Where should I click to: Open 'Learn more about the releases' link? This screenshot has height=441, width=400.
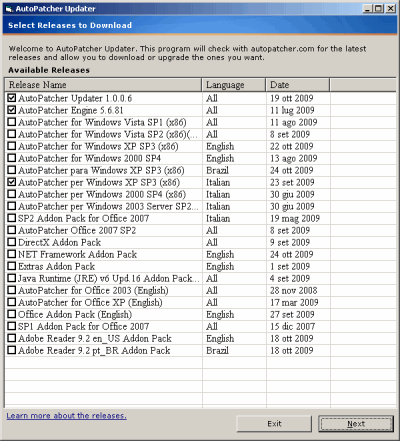pyautogui.click(x=66, y=416)
